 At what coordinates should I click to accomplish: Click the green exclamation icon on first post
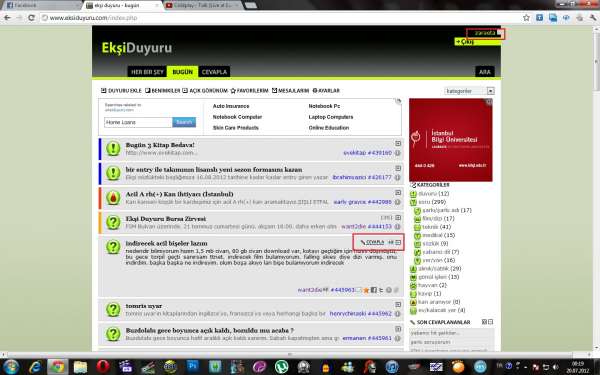(113, 148)
